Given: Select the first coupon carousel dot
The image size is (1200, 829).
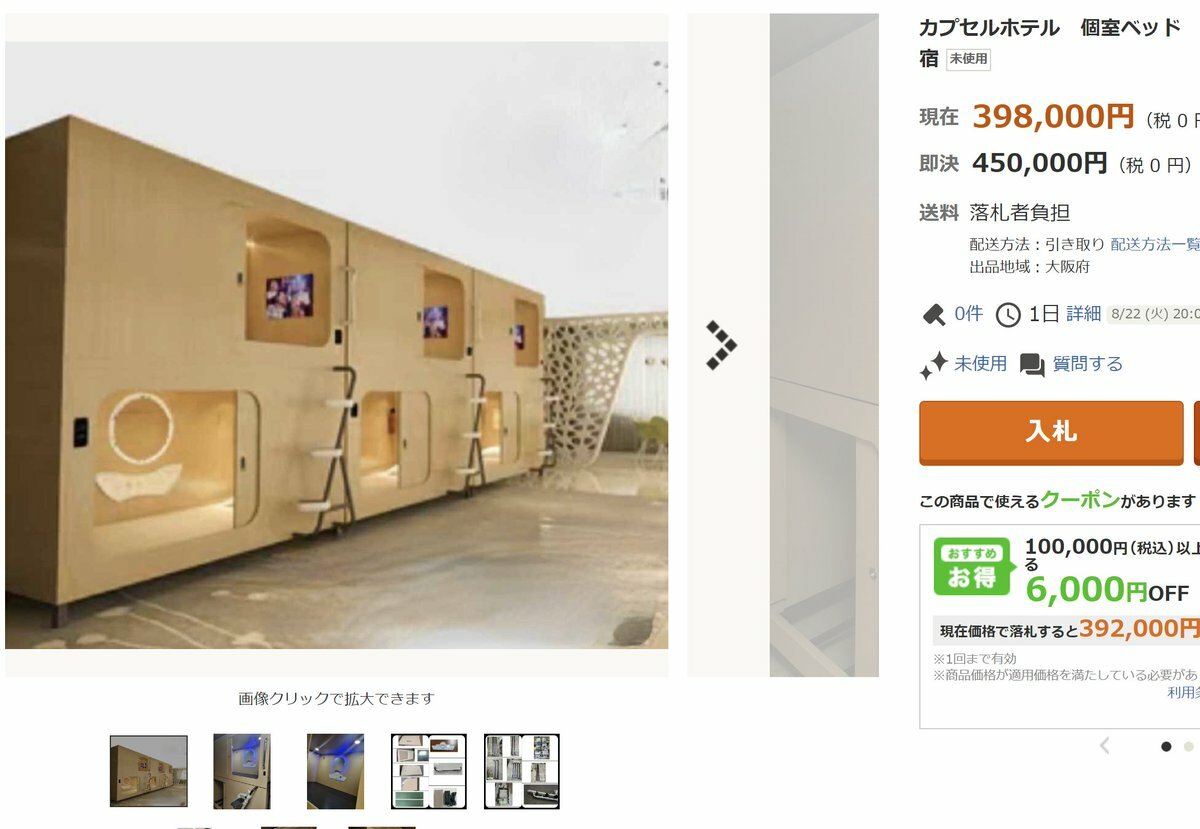Looking at the screenshot, I should click(x=1166, y=746).
